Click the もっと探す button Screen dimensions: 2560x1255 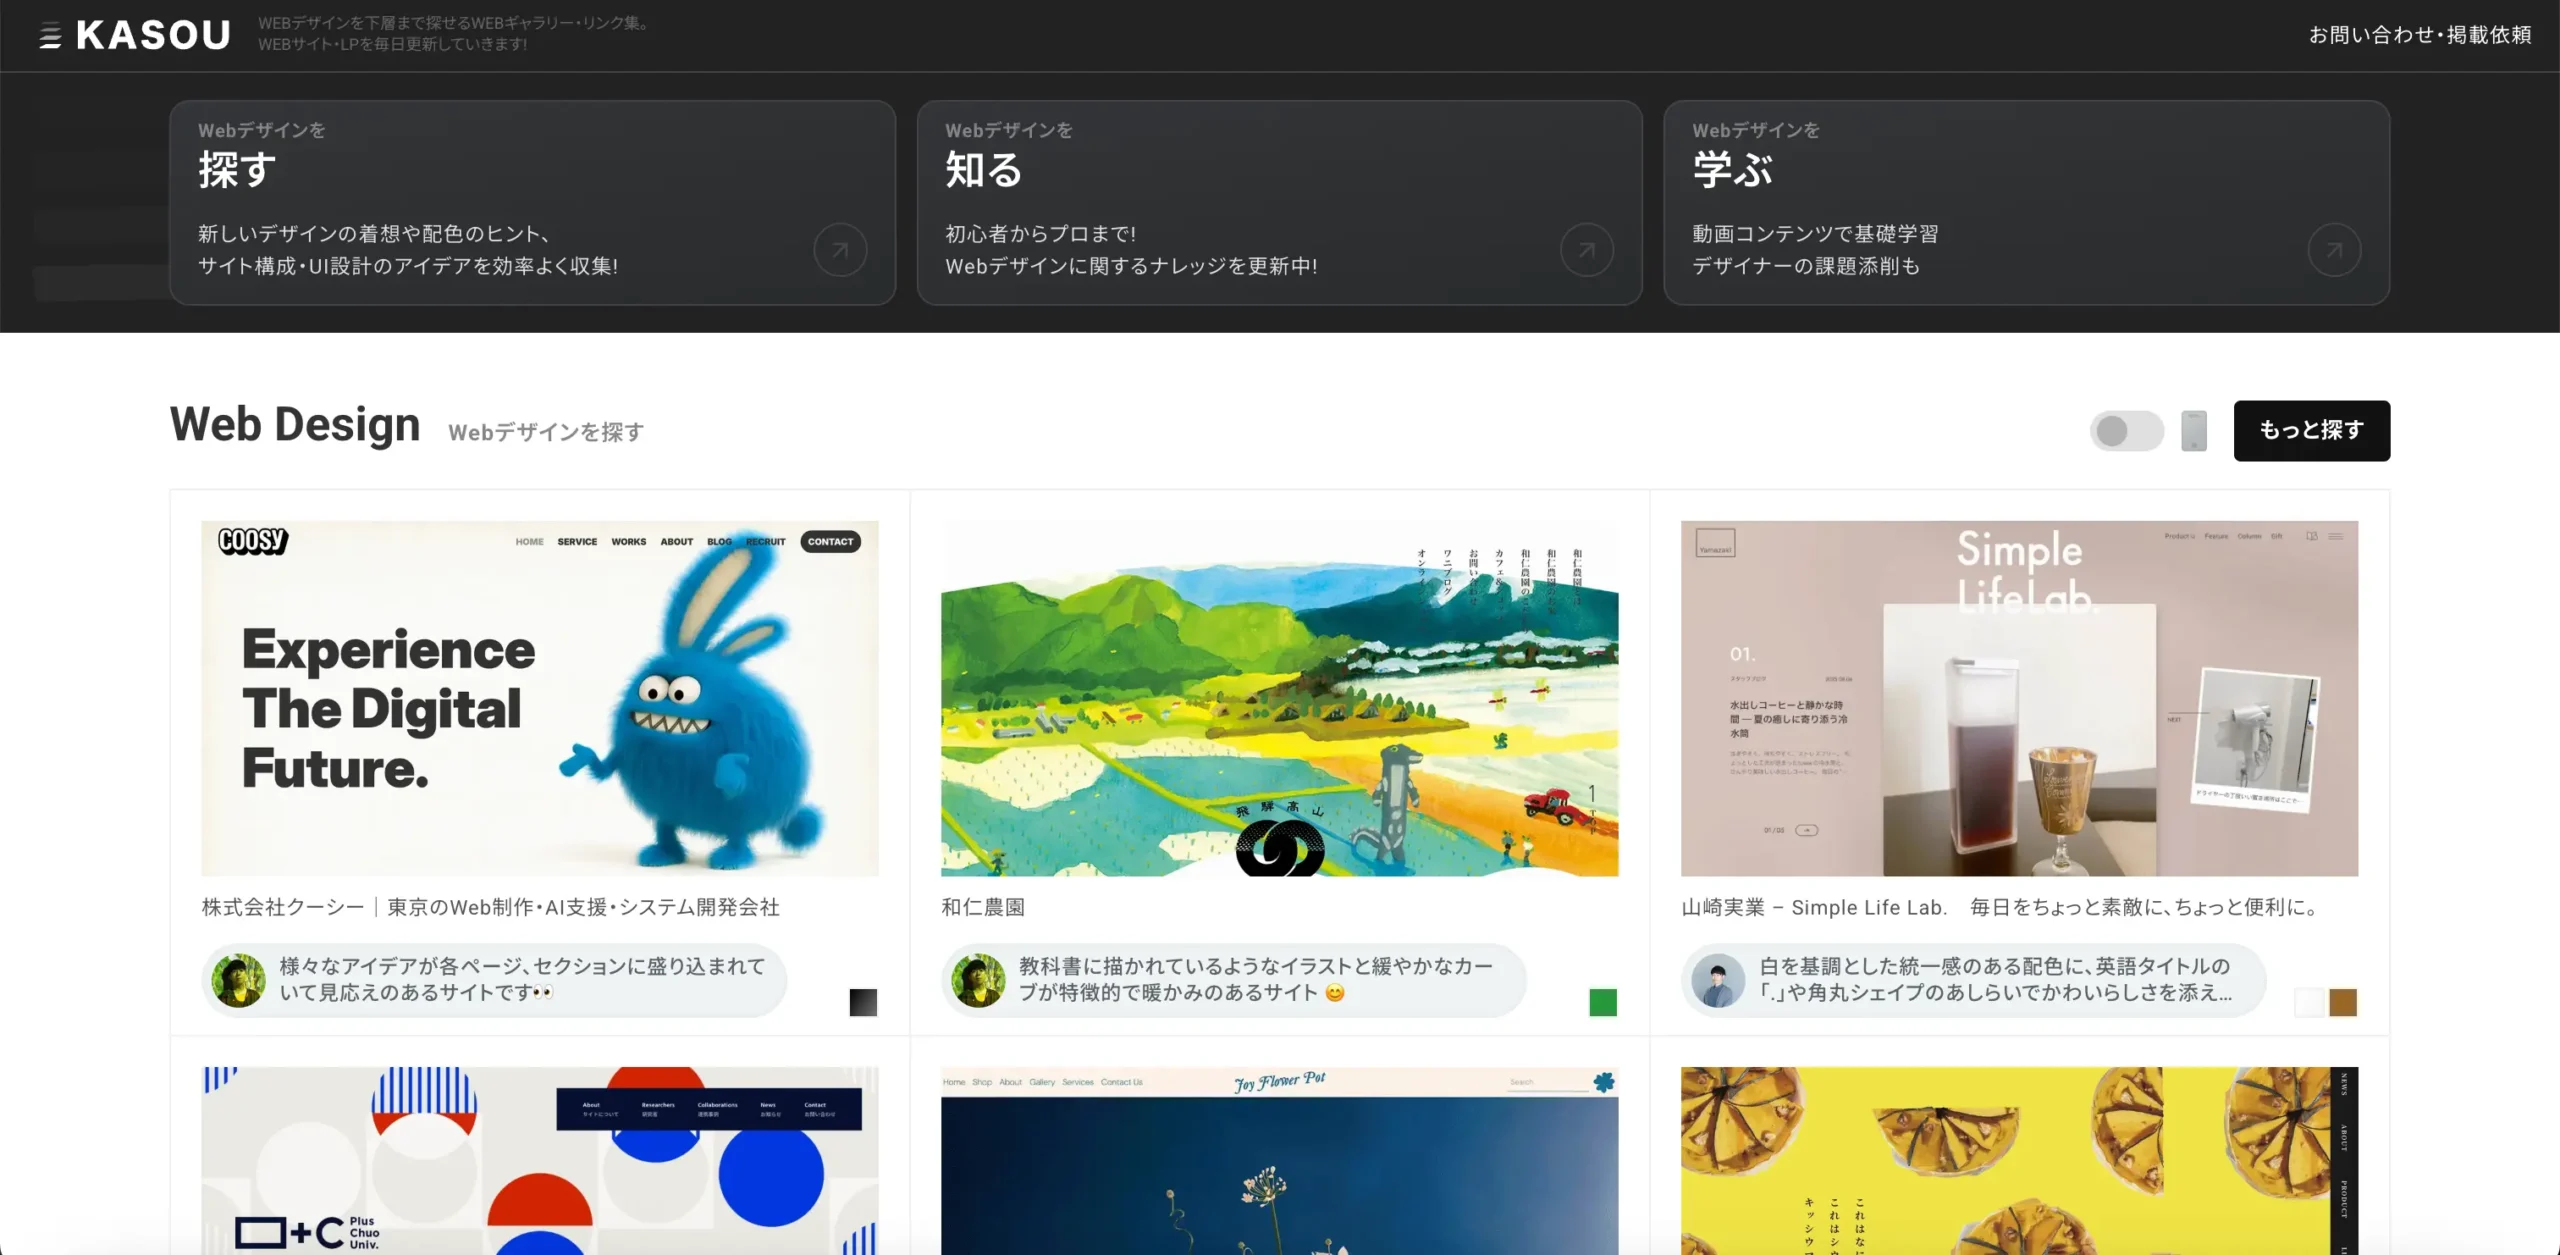point(2311,431)
